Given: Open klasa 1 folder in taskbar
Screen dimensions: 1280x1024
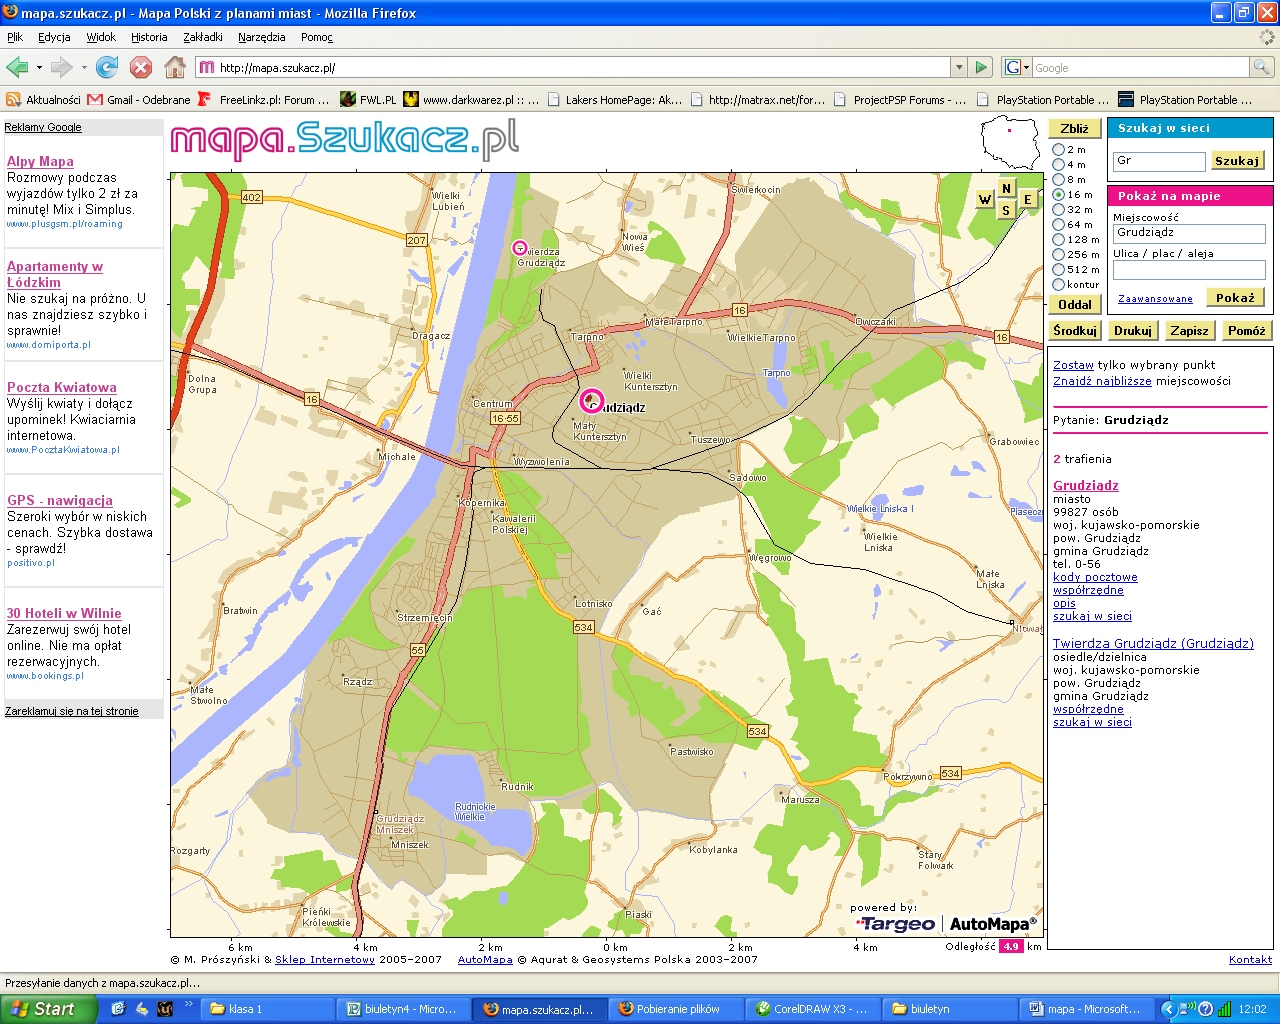Looking at the screenshot, I should [x=265, y=1009].
